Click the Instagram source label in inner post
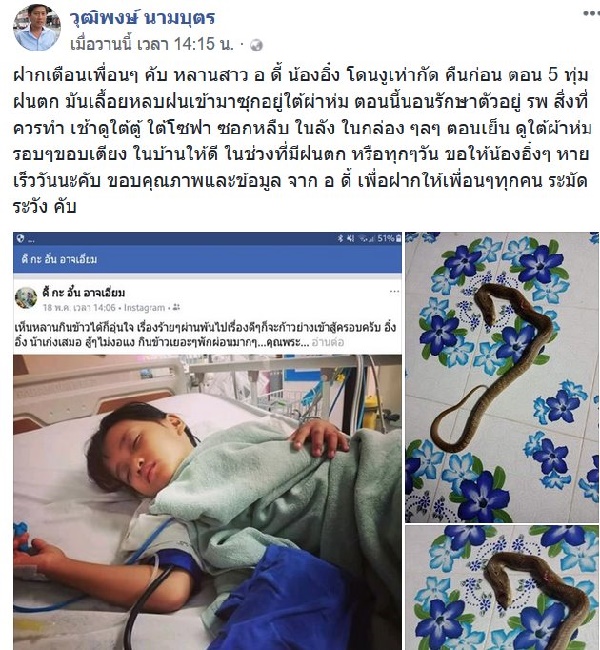Screen dimensions: 600x650 click(144, 308)
